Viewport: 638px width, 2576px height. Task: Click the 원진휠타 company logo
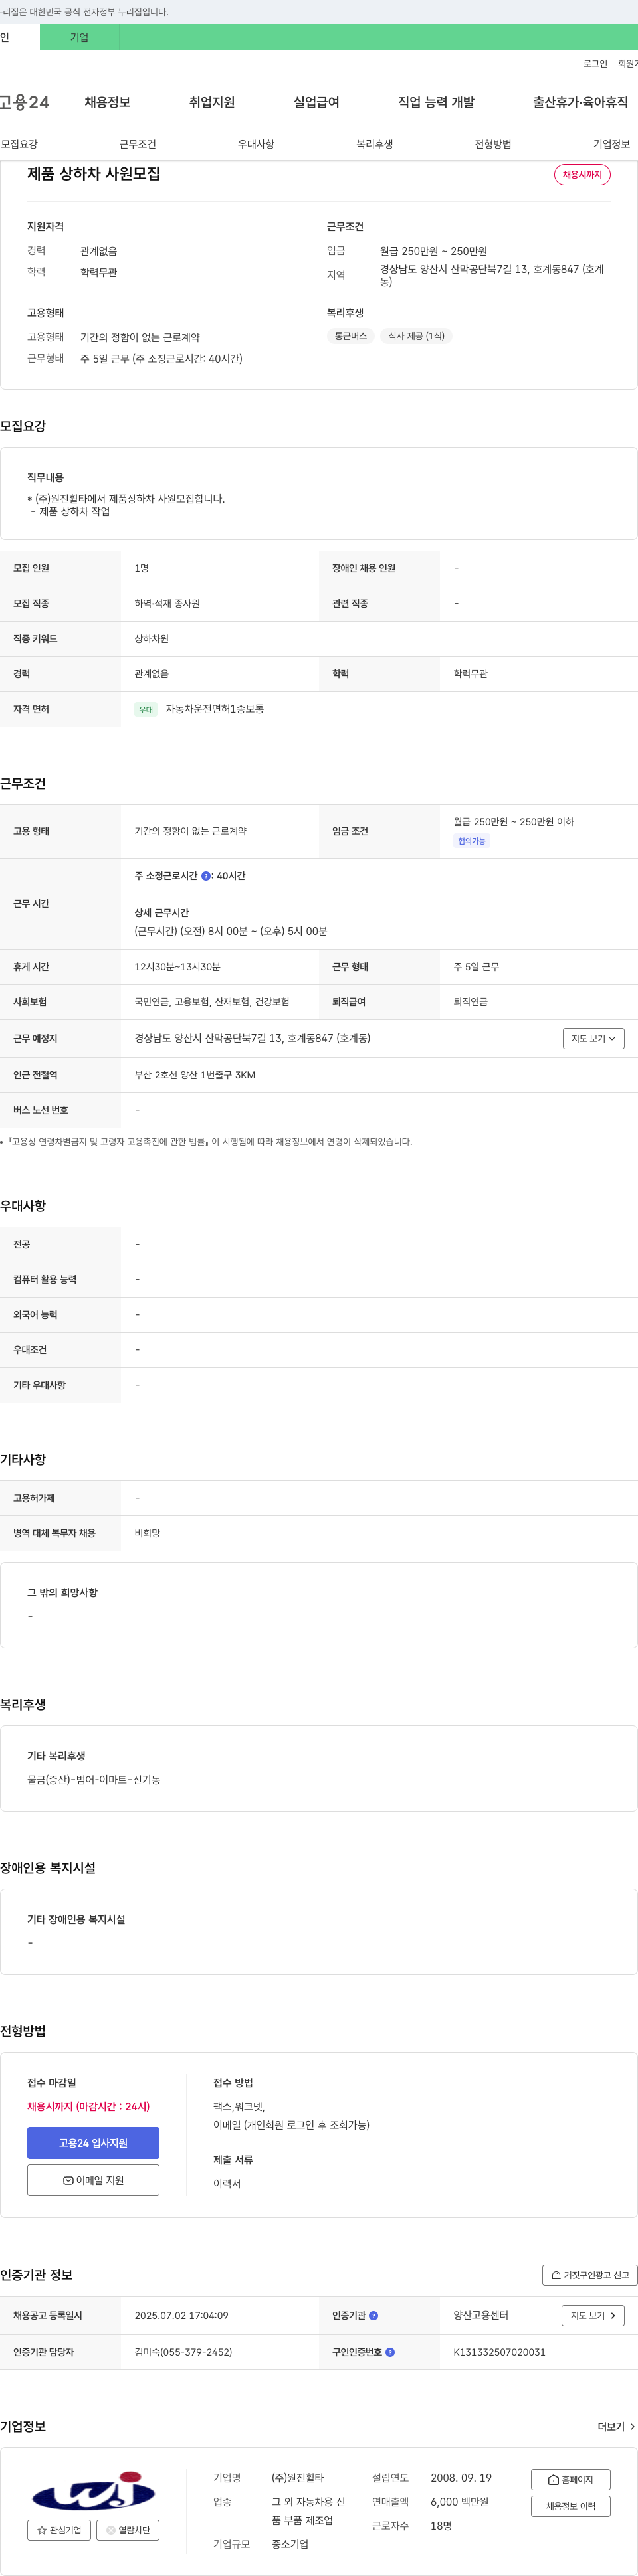93,2489
